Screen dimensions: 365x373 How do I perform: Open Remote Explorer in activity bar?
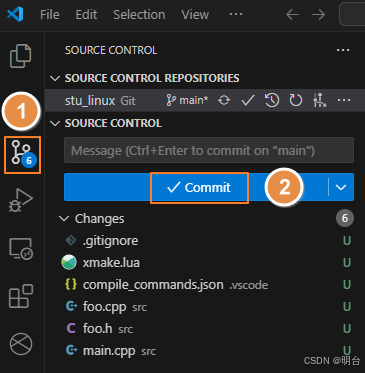coord(21,249)
